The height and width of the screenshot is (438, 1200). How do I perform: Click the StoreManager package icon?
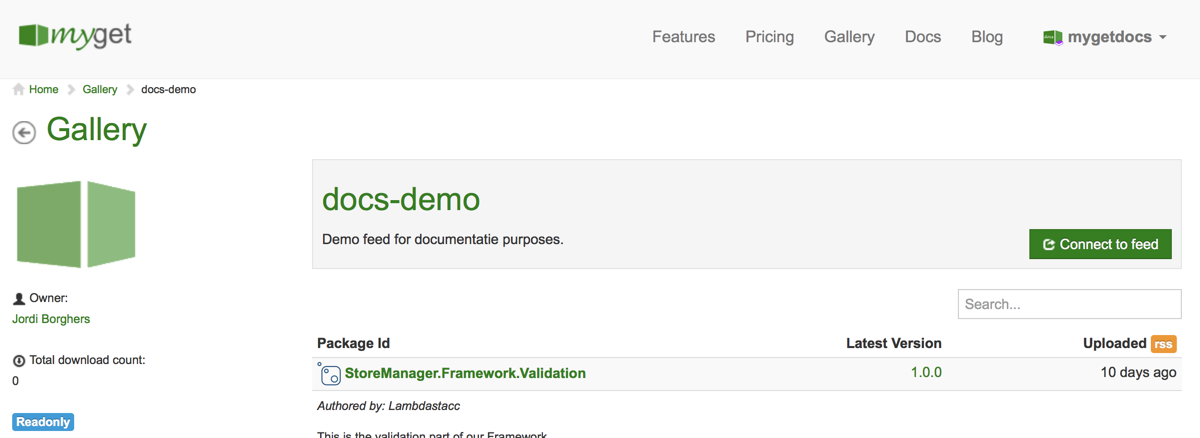tap(329, 374)
